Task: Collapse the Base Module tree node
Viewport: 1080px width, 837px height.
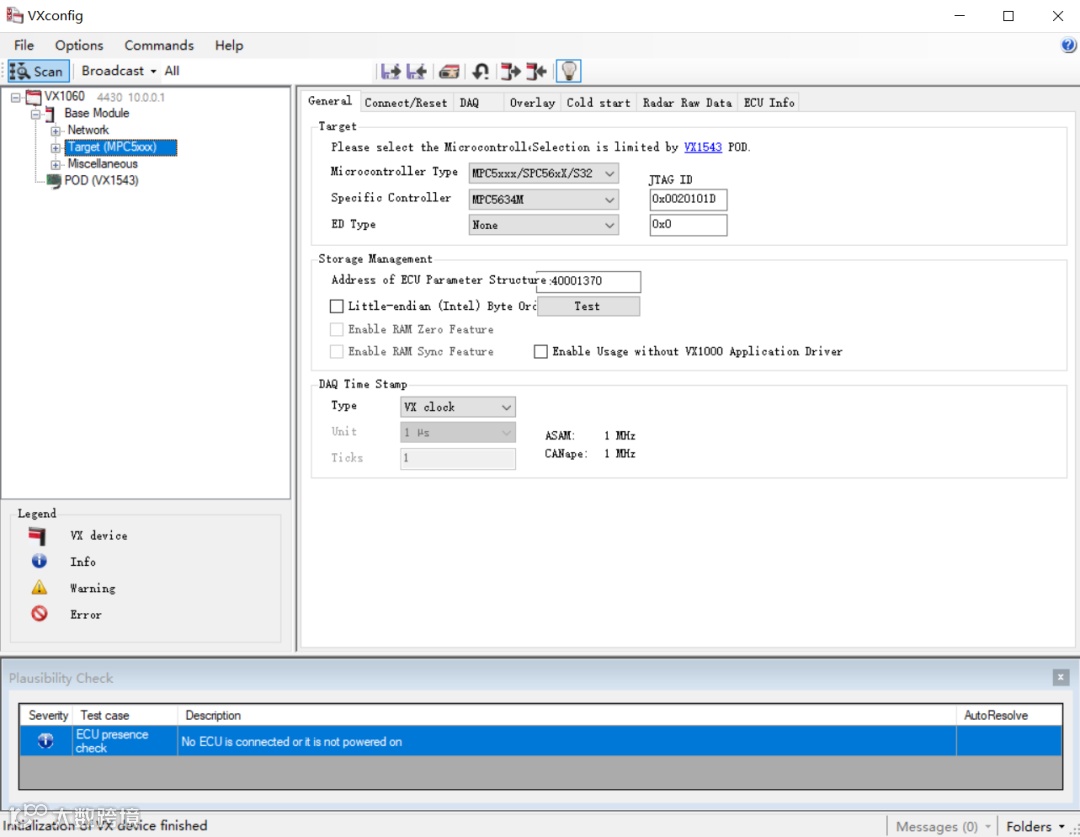Action: 34,114
